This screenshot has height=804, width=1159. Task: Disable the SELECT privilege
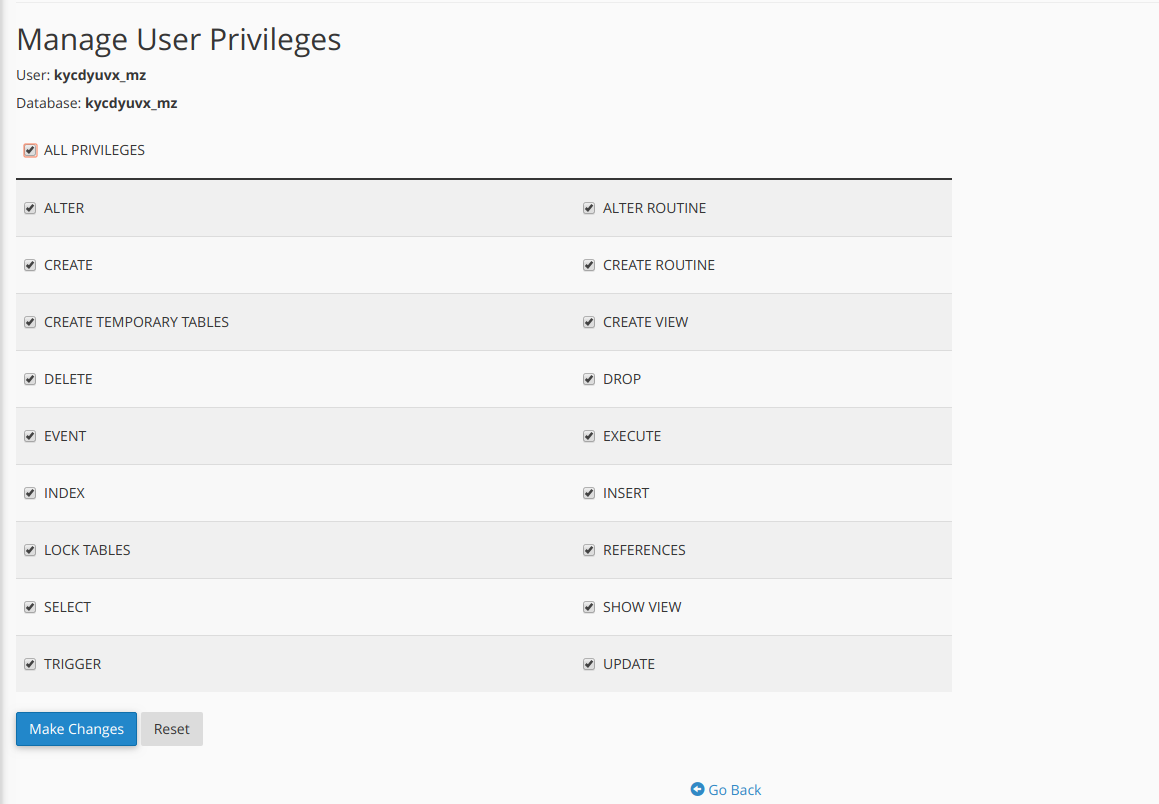(30, 607)
